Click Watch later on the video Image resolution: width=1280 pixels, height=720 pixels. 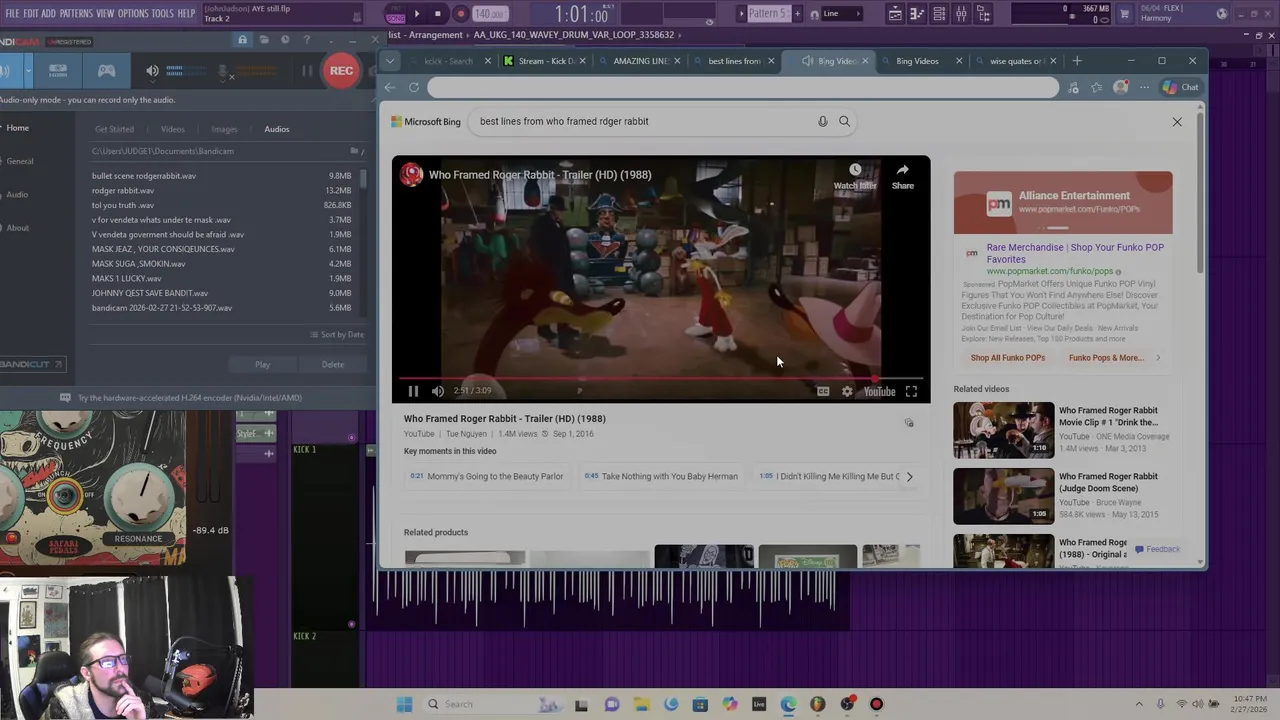click(x=855, y=176)
